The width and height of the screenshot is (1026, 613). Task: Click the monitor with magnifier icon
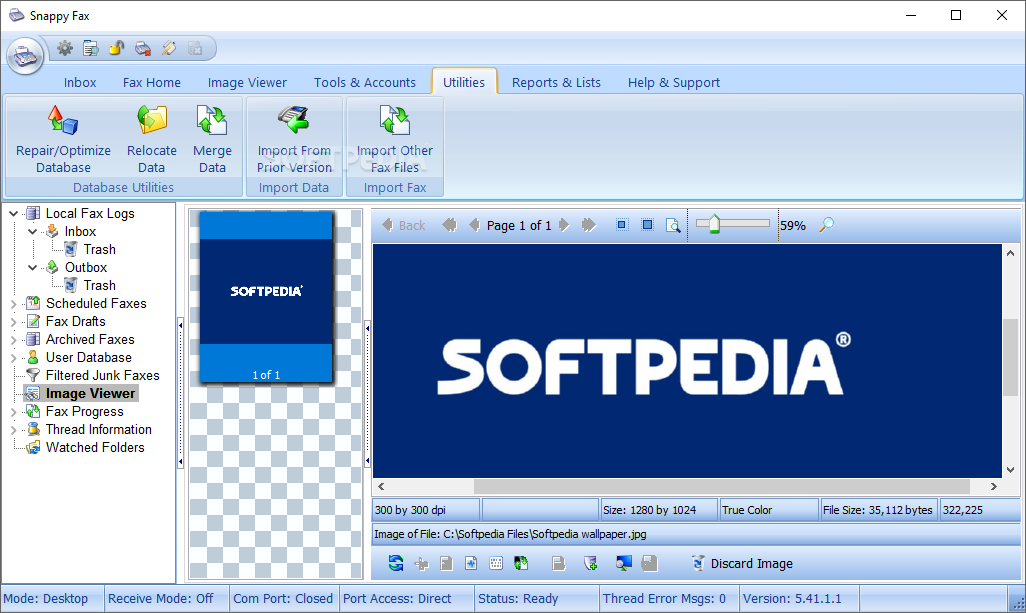(x=624, y=563)
